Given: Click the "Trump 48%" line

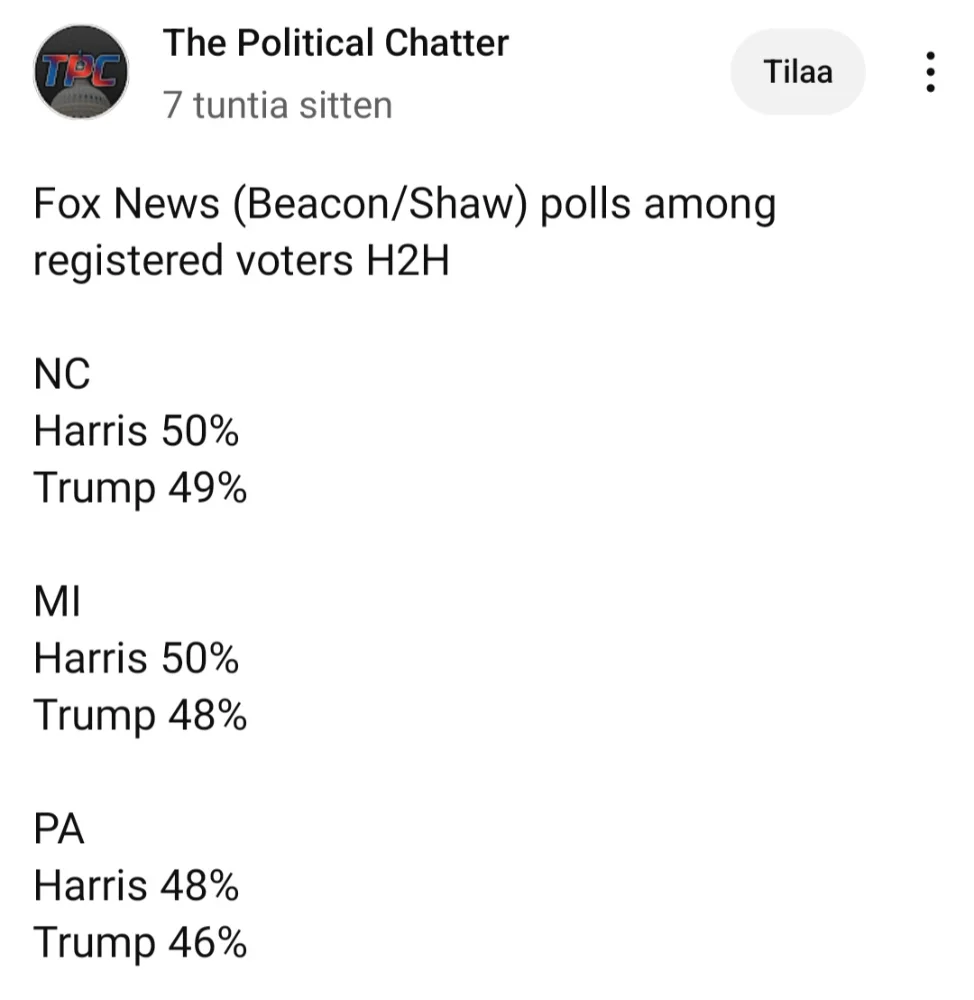Looking at the screenshot, I should 139,716.
